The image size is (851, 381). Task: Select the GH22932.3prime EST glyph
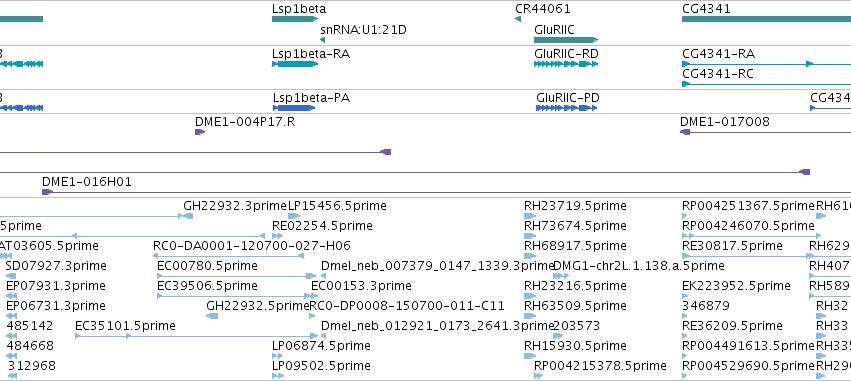pyautogui.click(x=186, y=216)
